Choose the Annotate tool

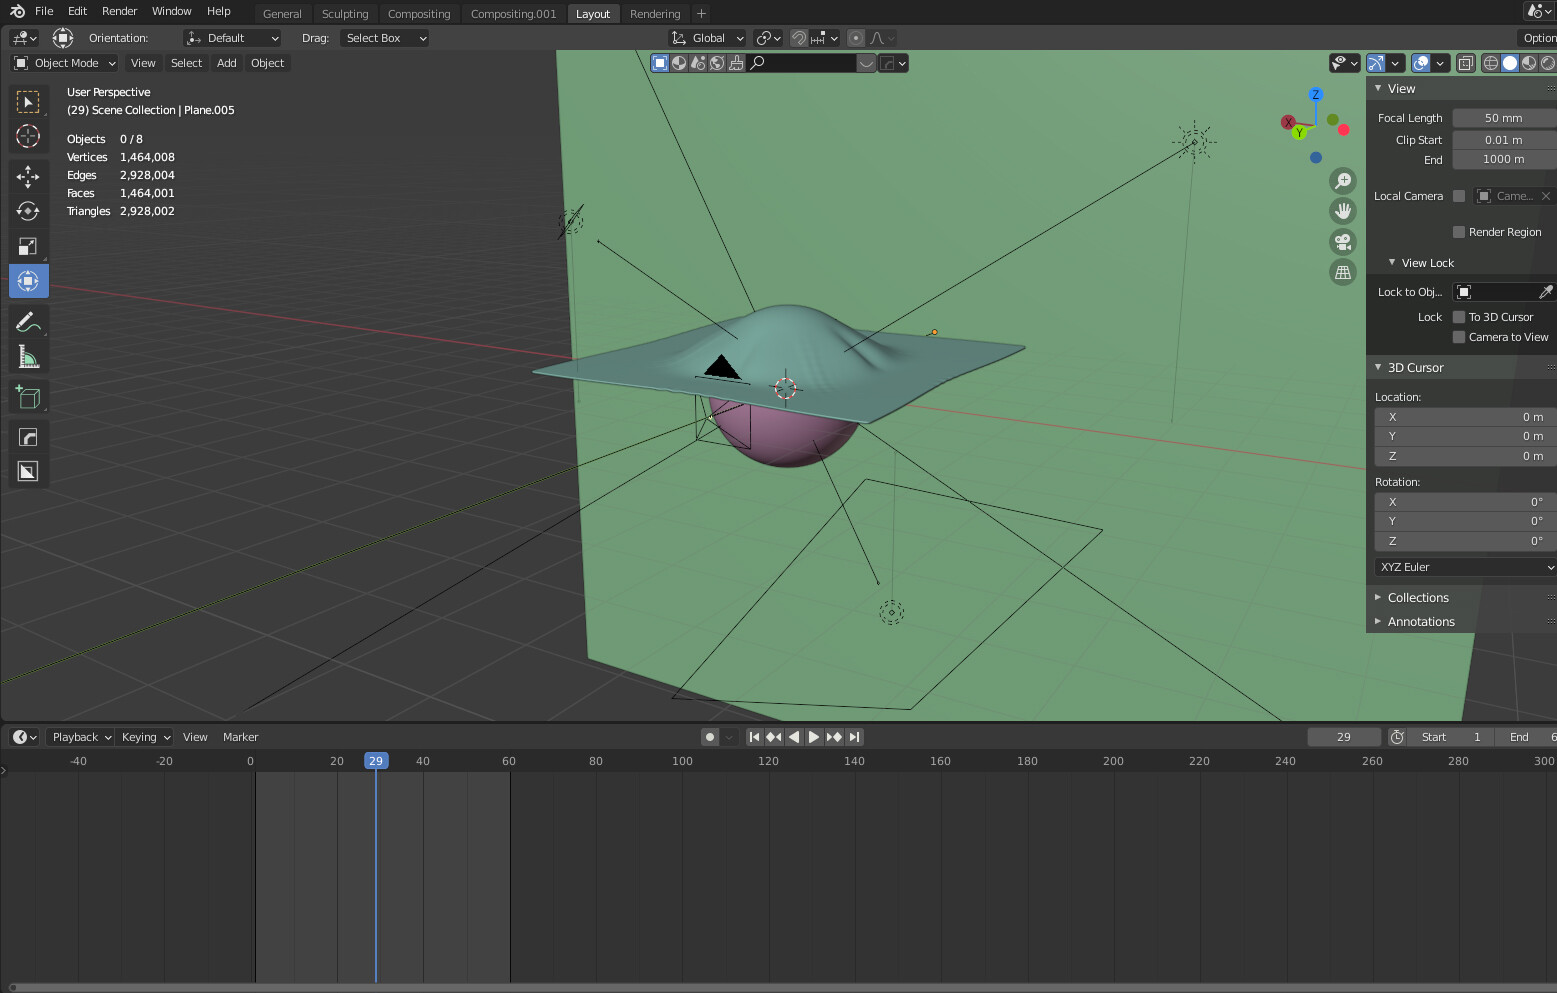coord(28,321)
